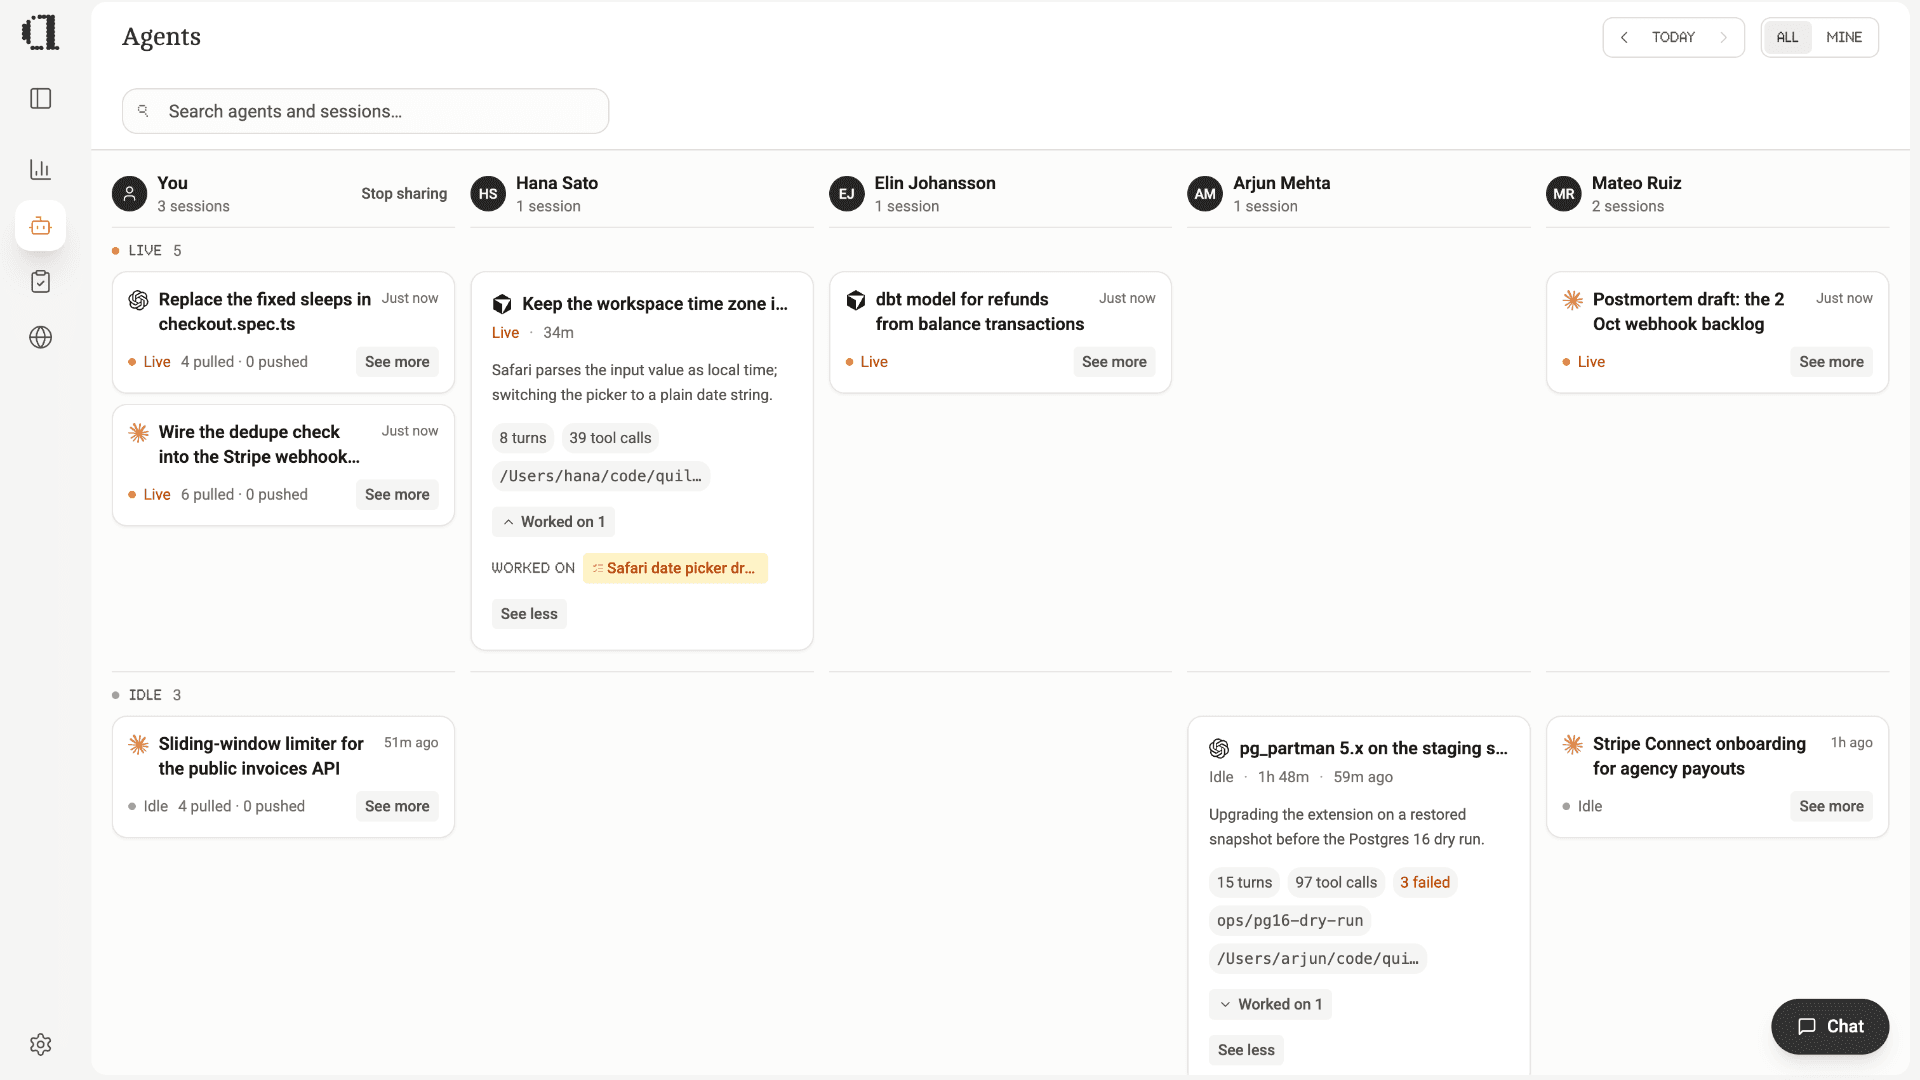The width and height of the screenshot is (1920, 1080).
Task: Go to next day arrow
Action: [x=1723, y=37]
